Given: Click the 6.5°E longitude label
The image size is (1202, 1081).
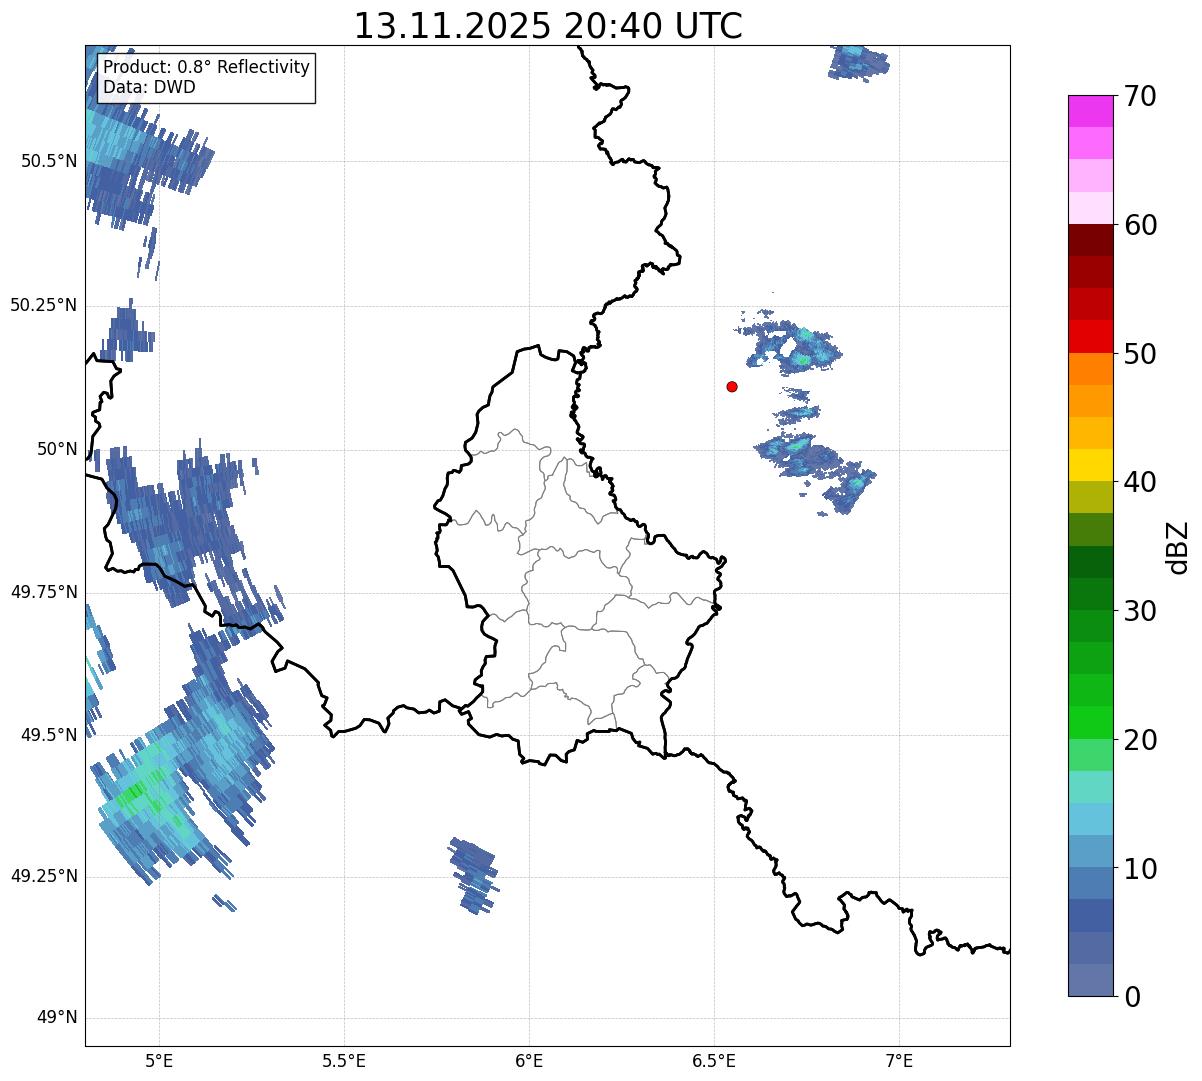Looking at the screenshot, I should [x=714, y=1060].
